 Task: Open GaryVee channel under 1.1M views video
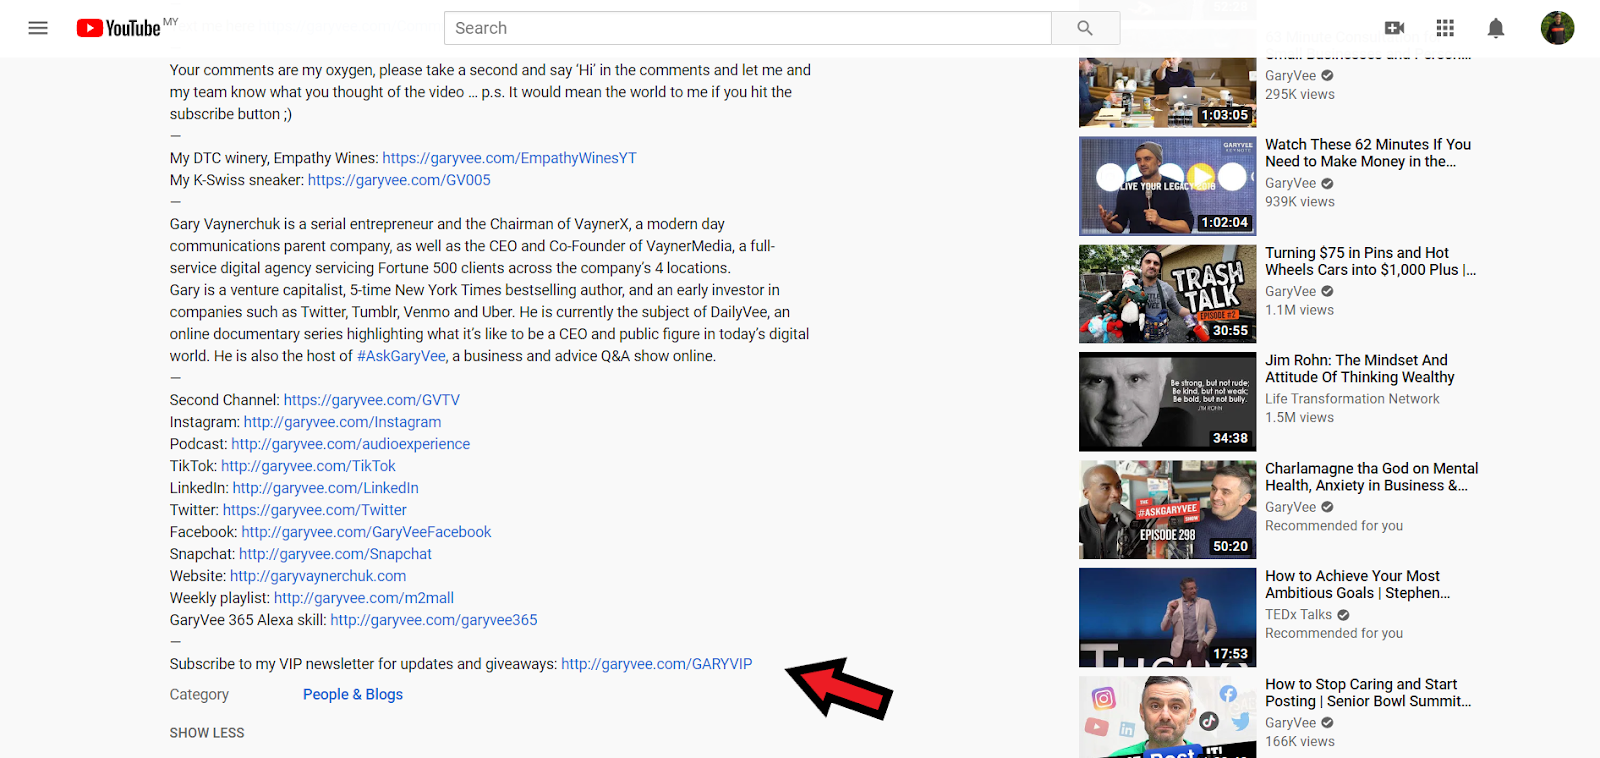coord(1290,291)
